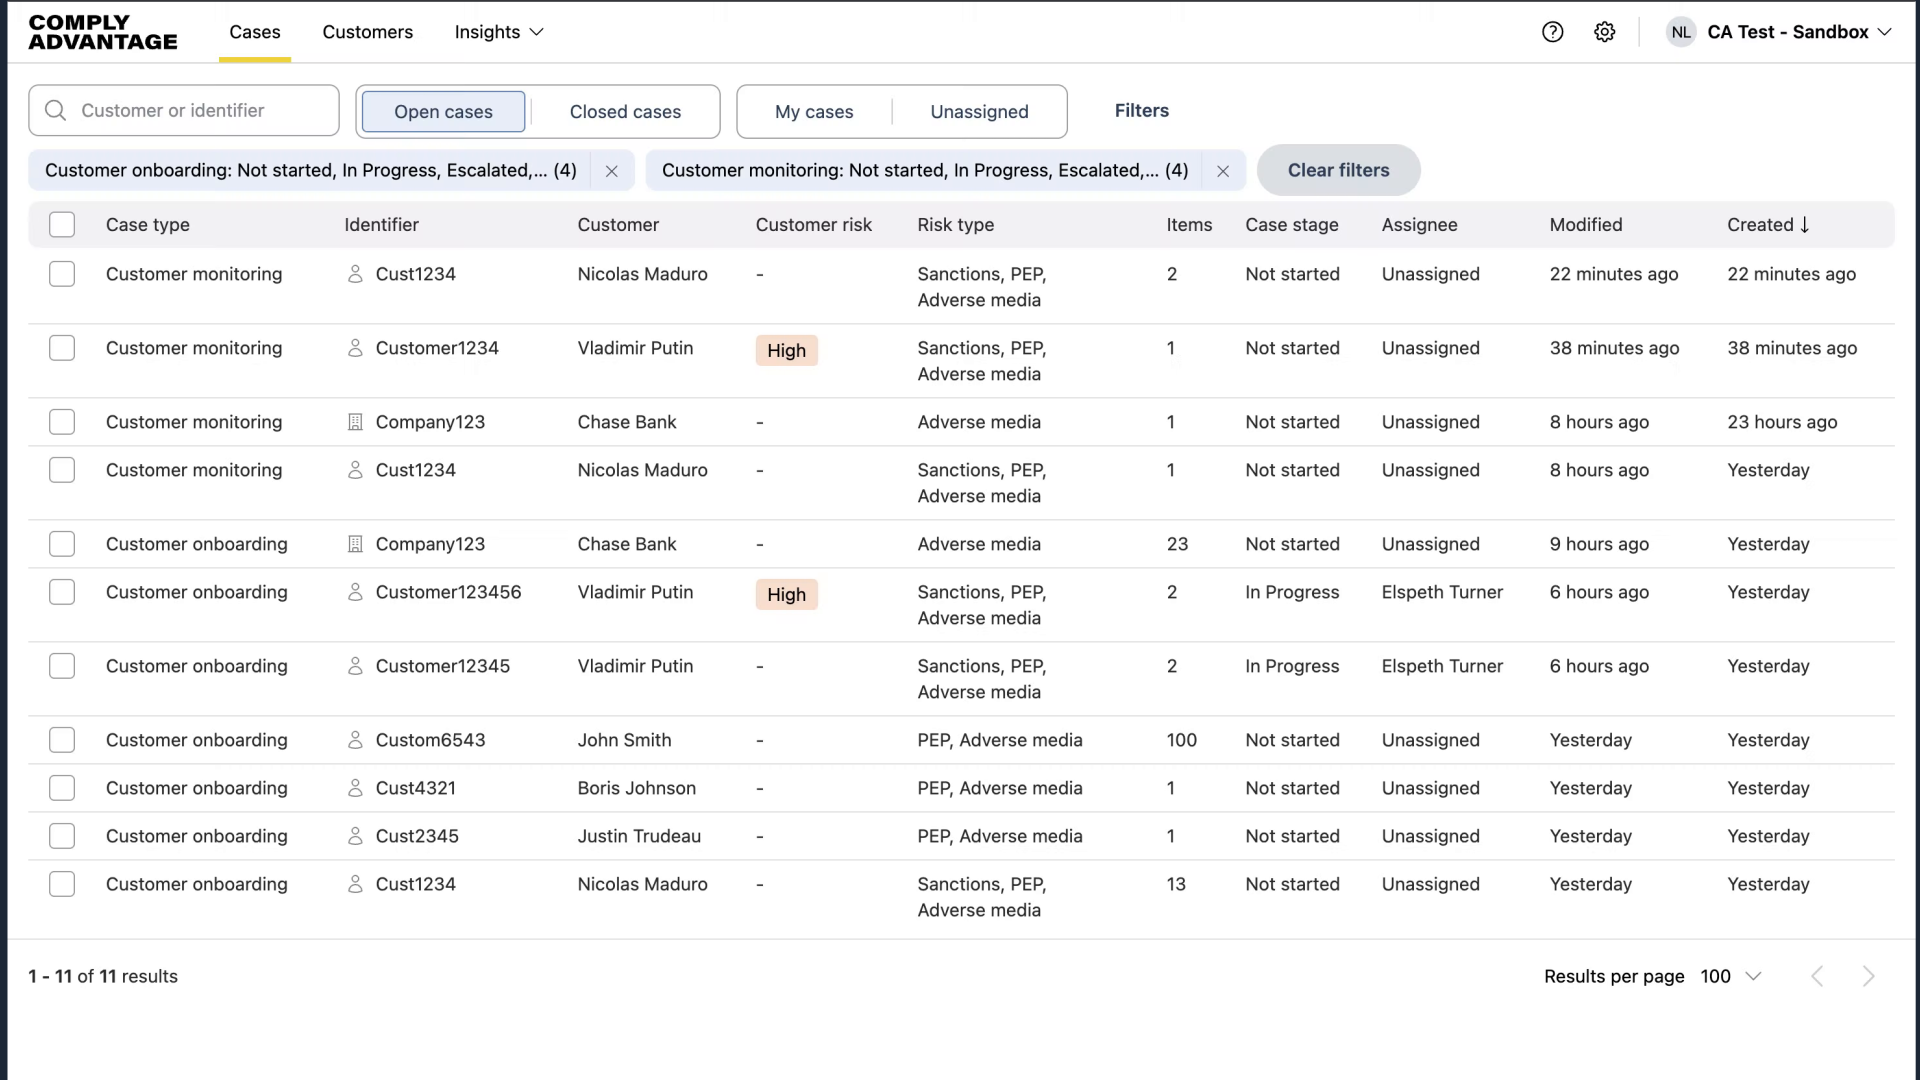
Task: Remove the Customer monitoring filter chip
Action: 1222,171
